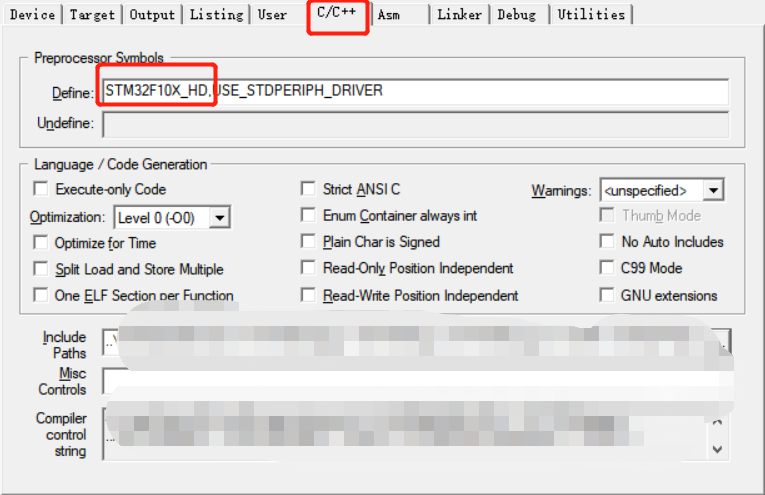Viewport: 765px width, 495px height.
Task: Toggle Plain Char is Signed
Action: point(308,241)
